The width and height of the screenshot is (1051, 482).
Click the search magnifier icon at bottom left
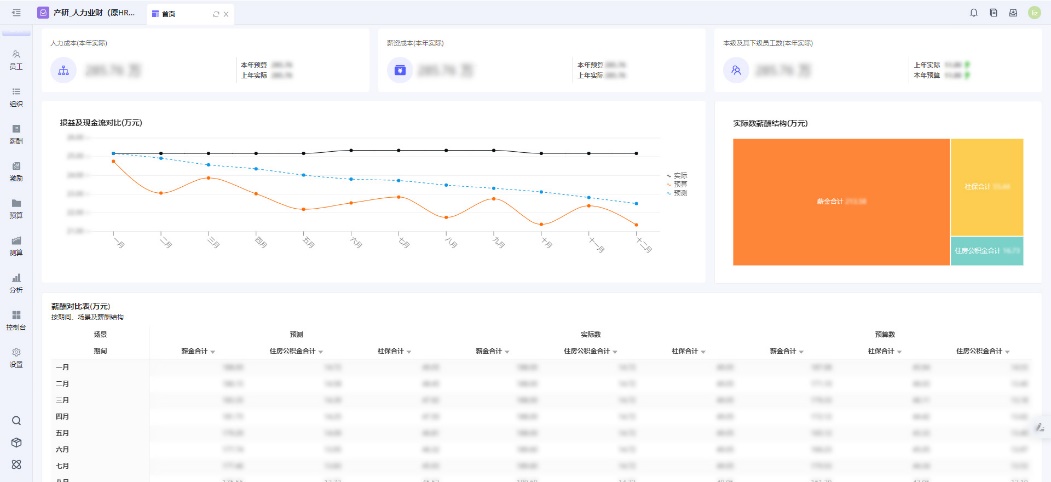click(16, 421)
